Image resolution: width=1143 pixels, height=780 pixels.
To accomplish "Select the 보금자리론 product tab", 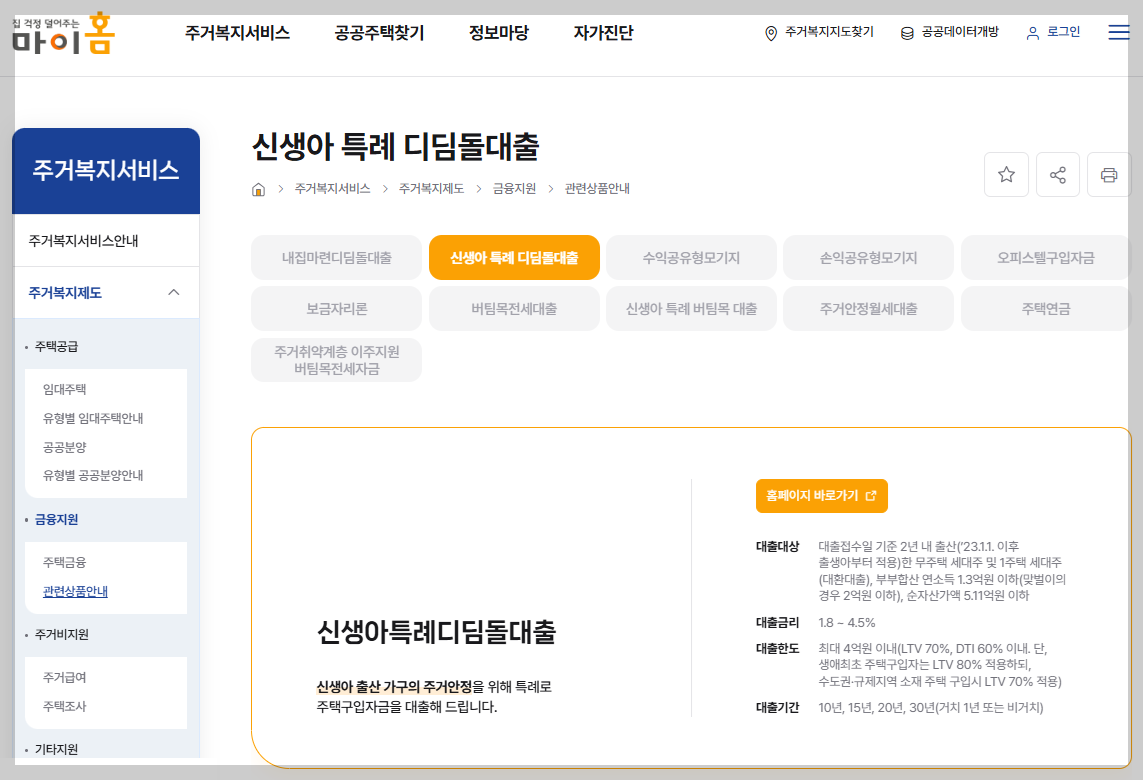I will pos(336,308).
